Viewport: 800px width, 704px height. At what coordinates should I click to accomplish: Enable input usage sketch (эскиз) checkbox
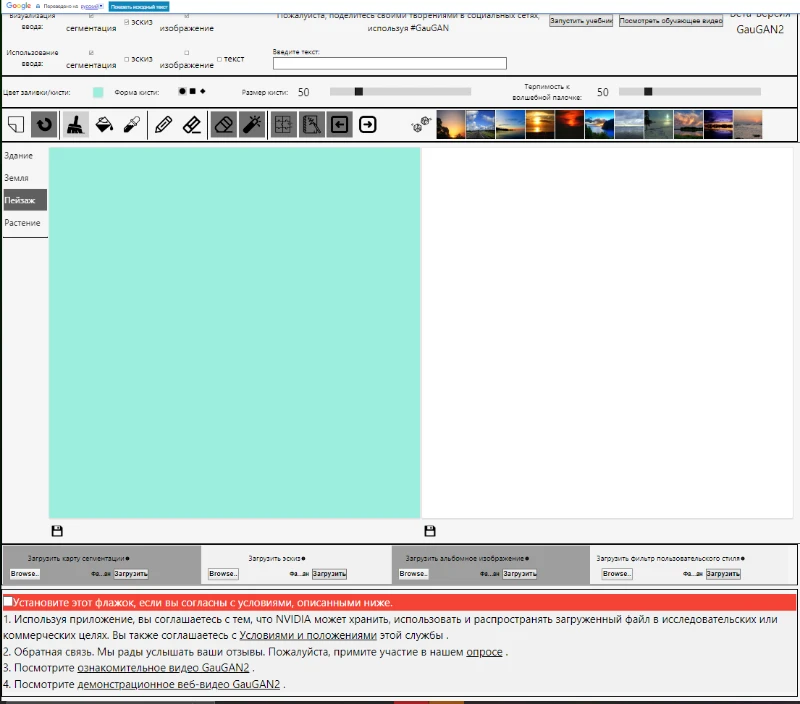point(127,59)
